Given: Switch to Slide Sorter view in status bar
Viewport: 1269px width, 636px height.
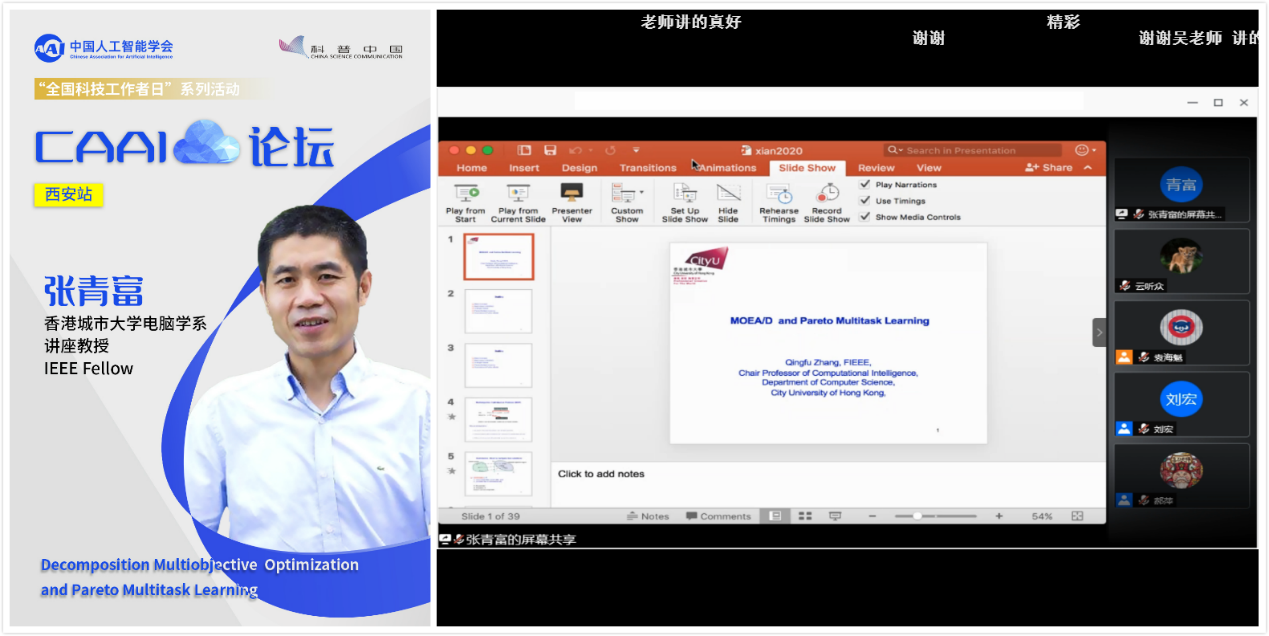Looking at the screenshot, I should [804, 516].
